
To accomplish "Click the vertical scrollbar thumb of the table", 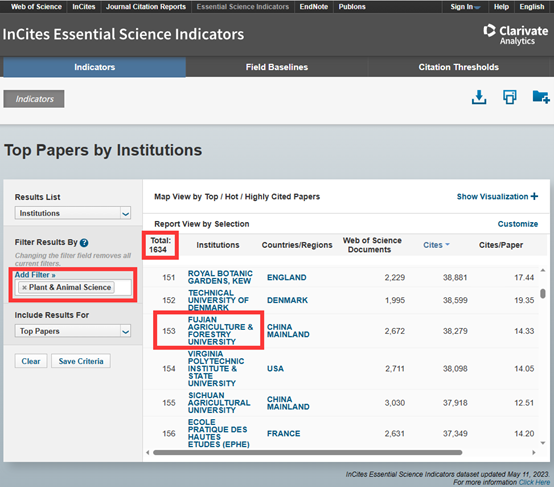I will click(x=543, y=293).
